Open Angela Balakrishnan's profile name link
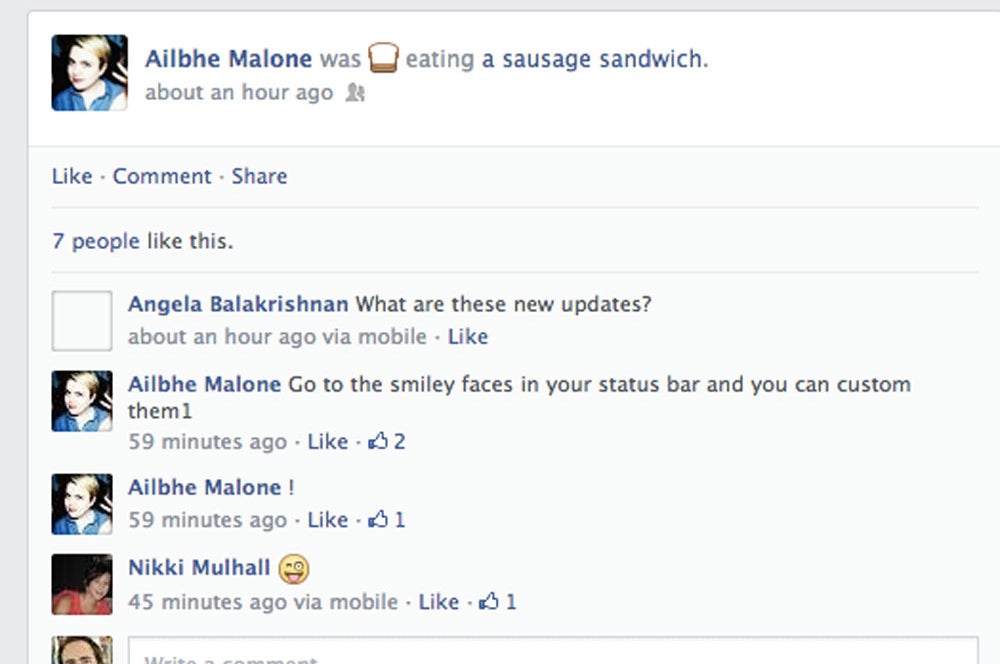1000x664 pixels. pyautogui.click(x=238, y=304)
